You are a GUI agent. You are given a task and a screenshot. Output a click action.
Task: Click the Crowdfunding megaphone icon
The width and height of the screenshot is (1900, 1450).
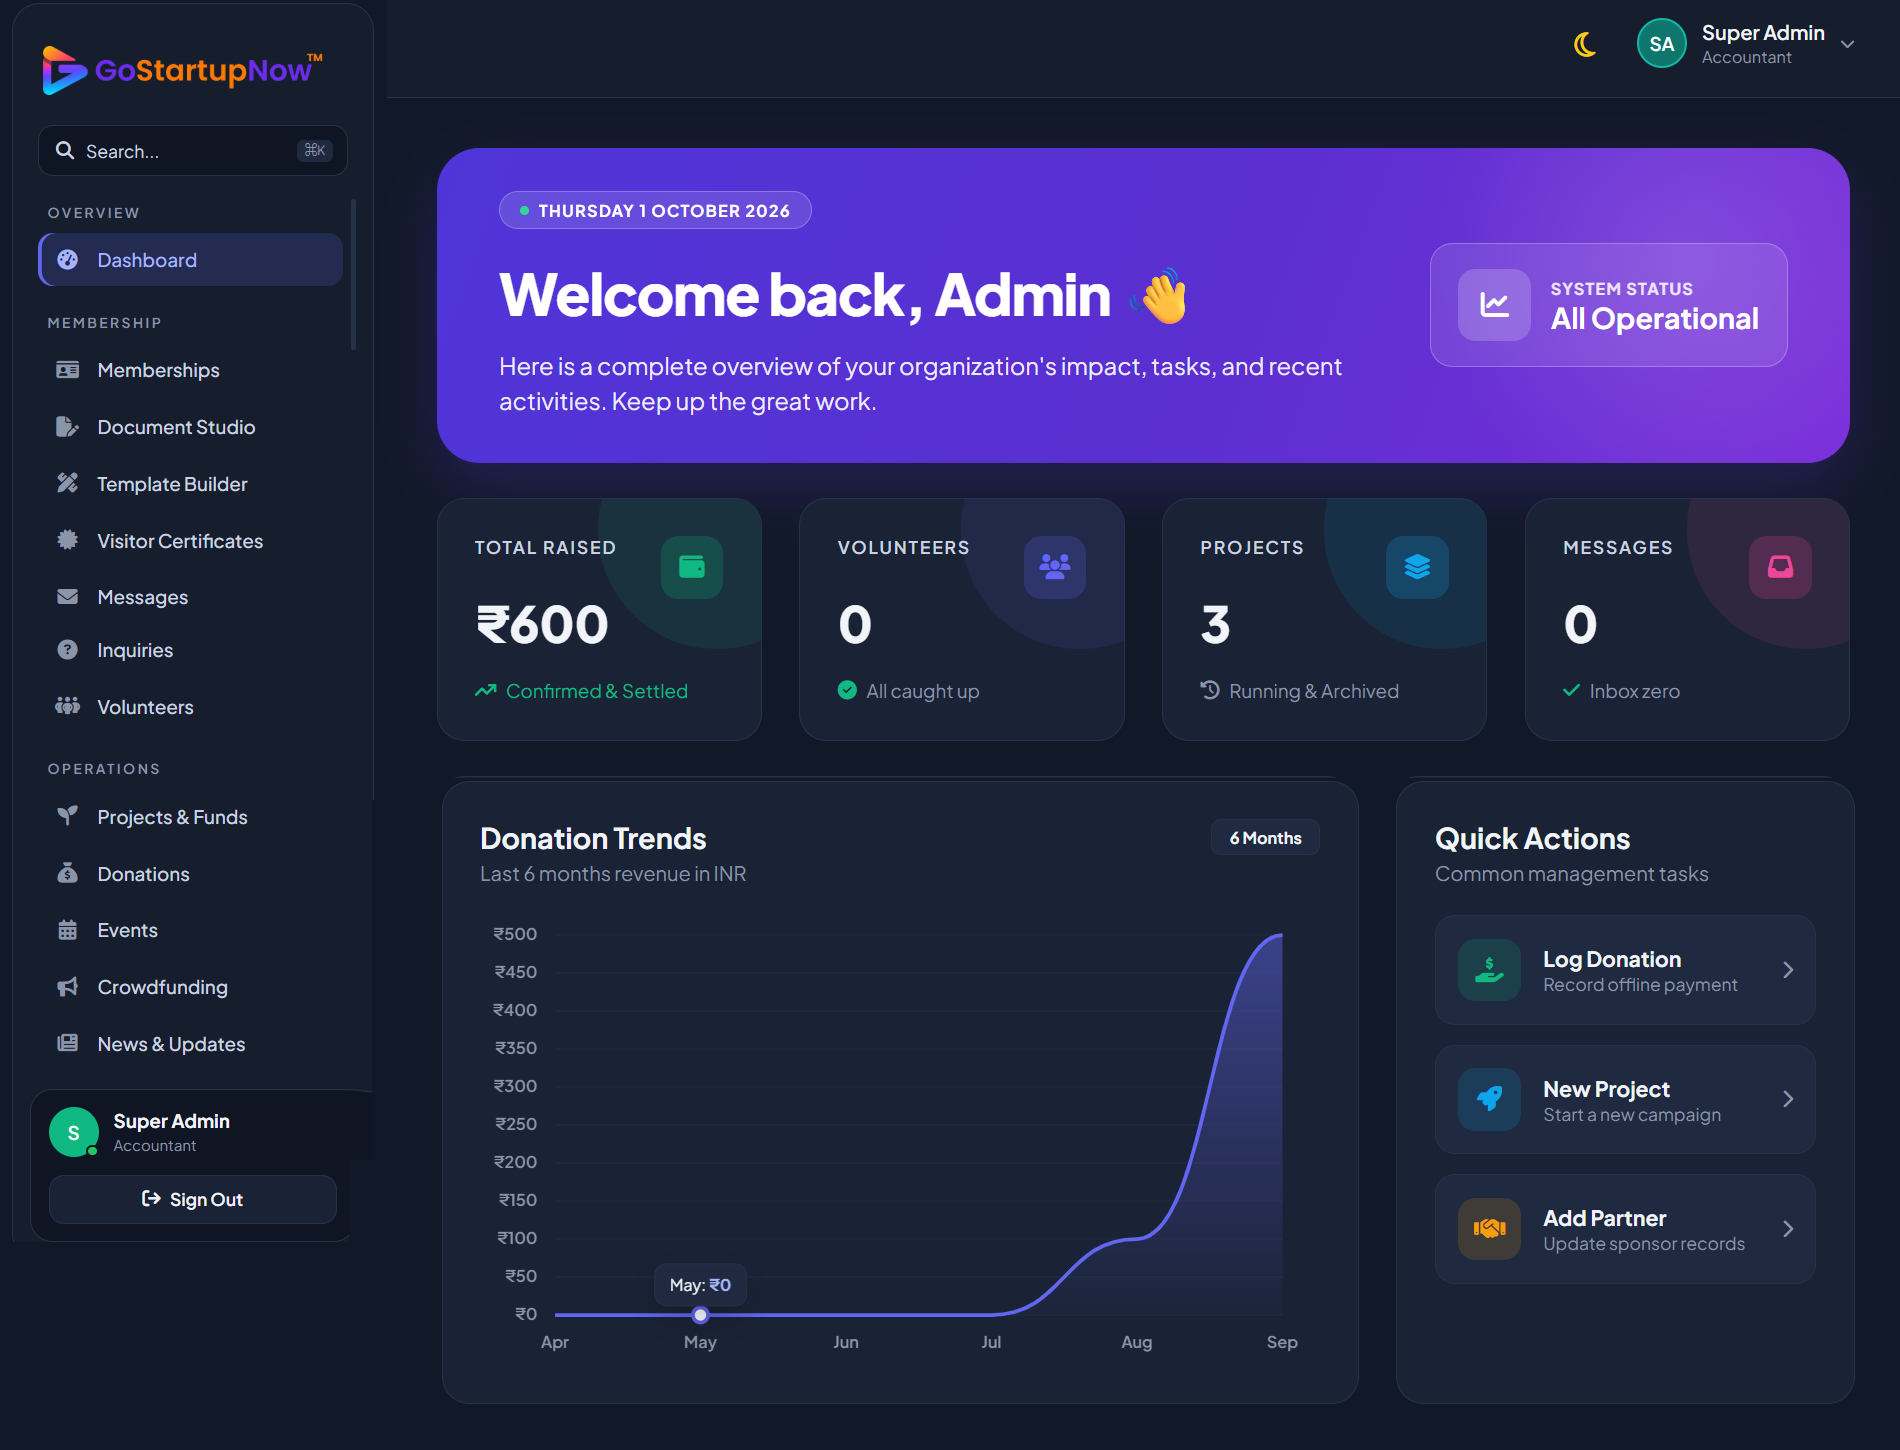[x=67, y=987]
